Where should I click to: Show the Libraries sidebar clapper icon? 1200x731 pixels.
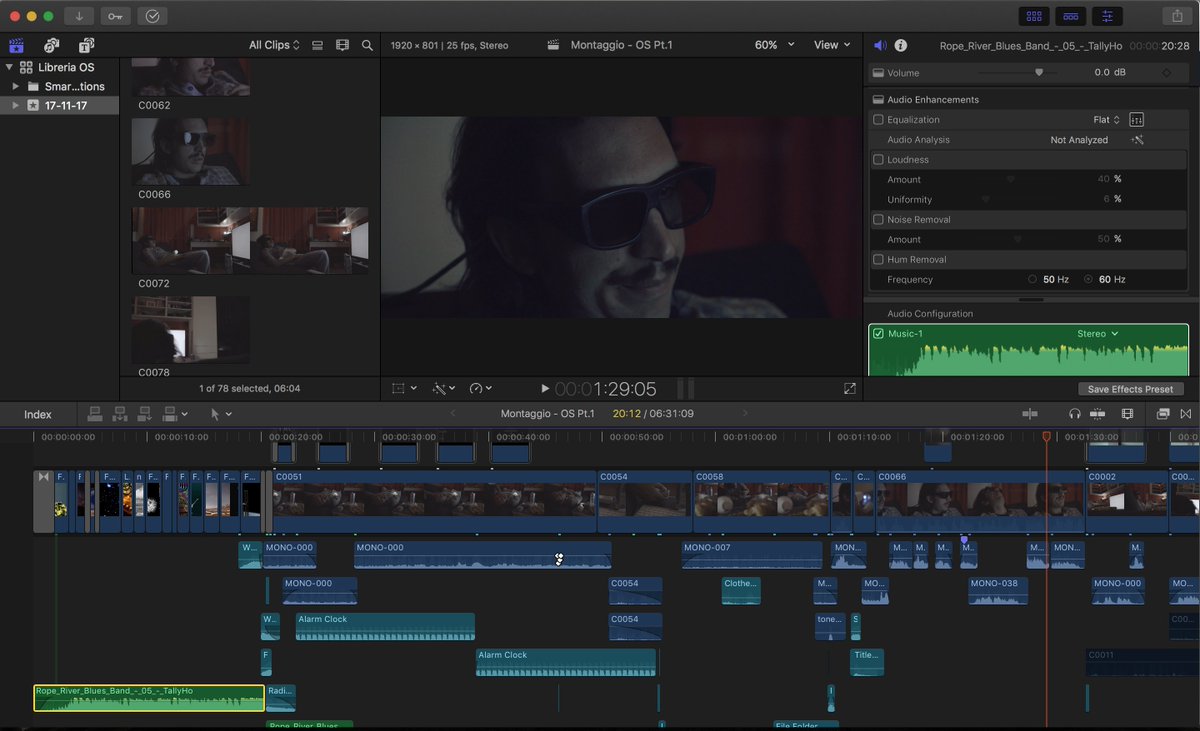(16, 45)
